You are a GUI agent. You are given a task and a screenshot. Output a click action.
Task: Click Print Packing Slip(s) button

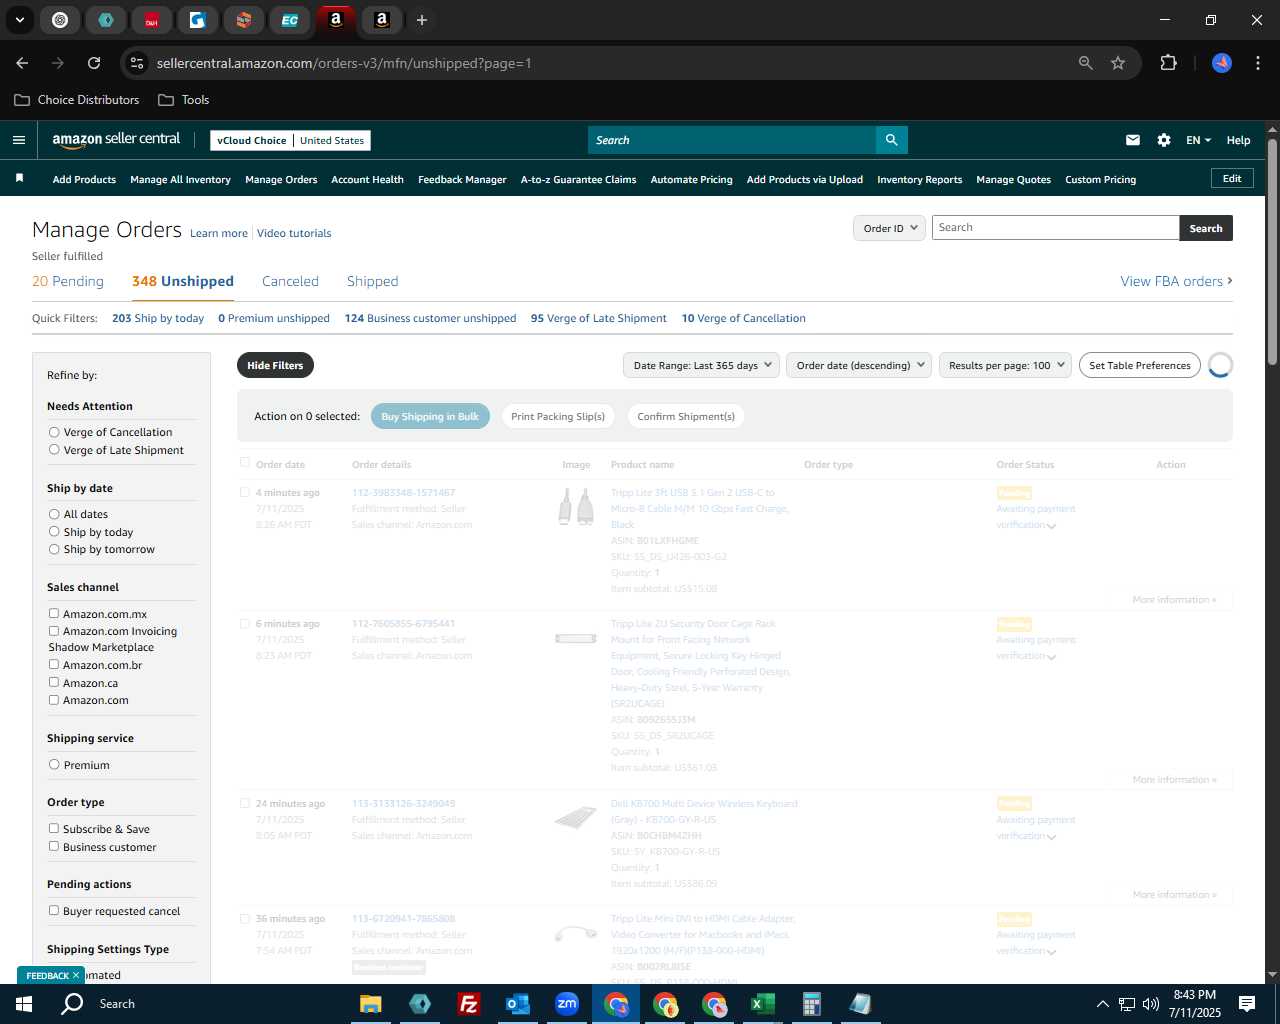click(558, 416)
